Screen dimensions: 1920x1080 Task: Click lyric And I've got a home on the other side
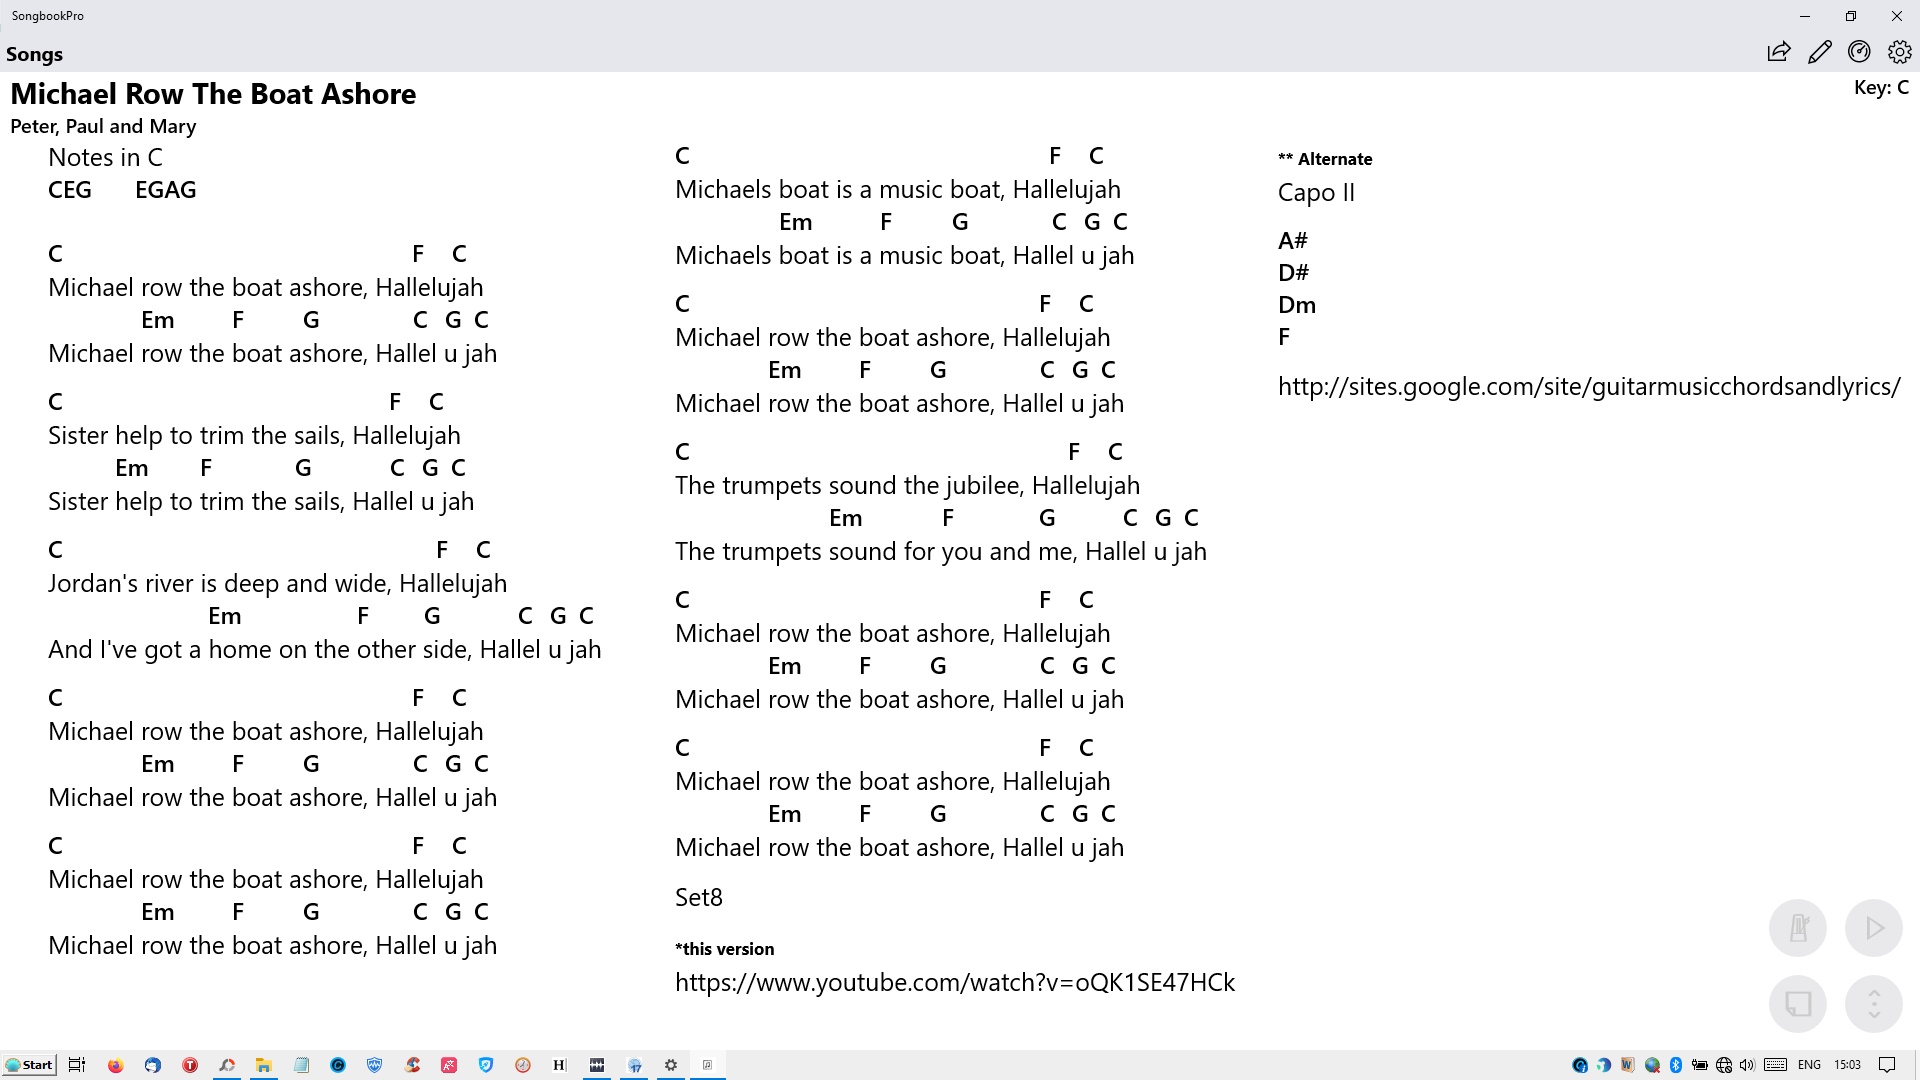click(x=259, y=649)
